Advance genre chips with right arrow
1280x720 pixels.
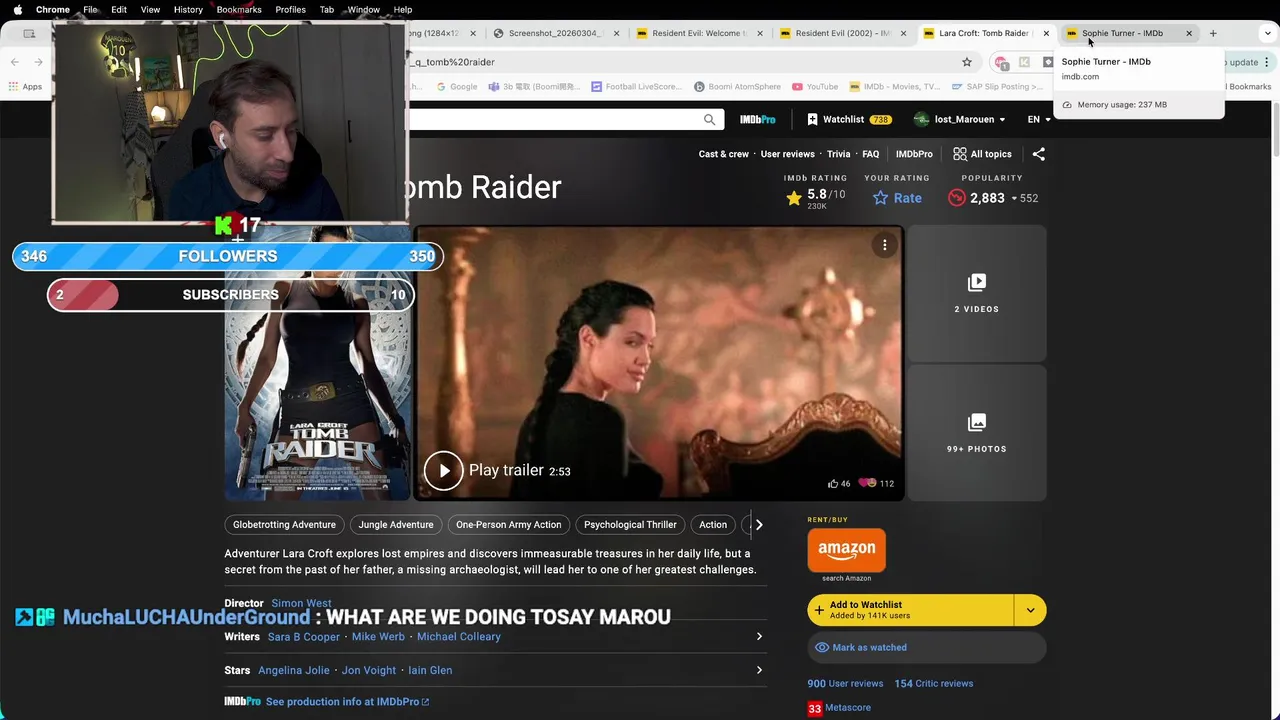pos(758,524)
